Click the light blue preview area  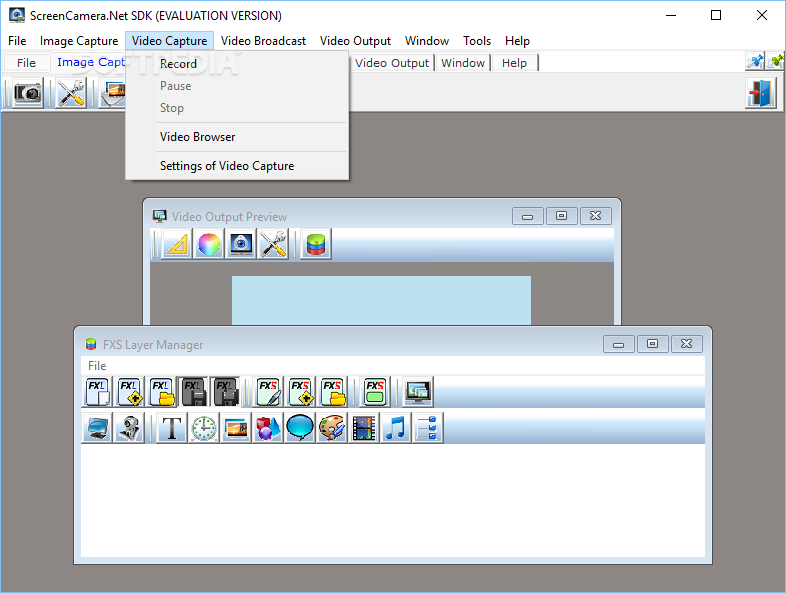tap(381, 300)
